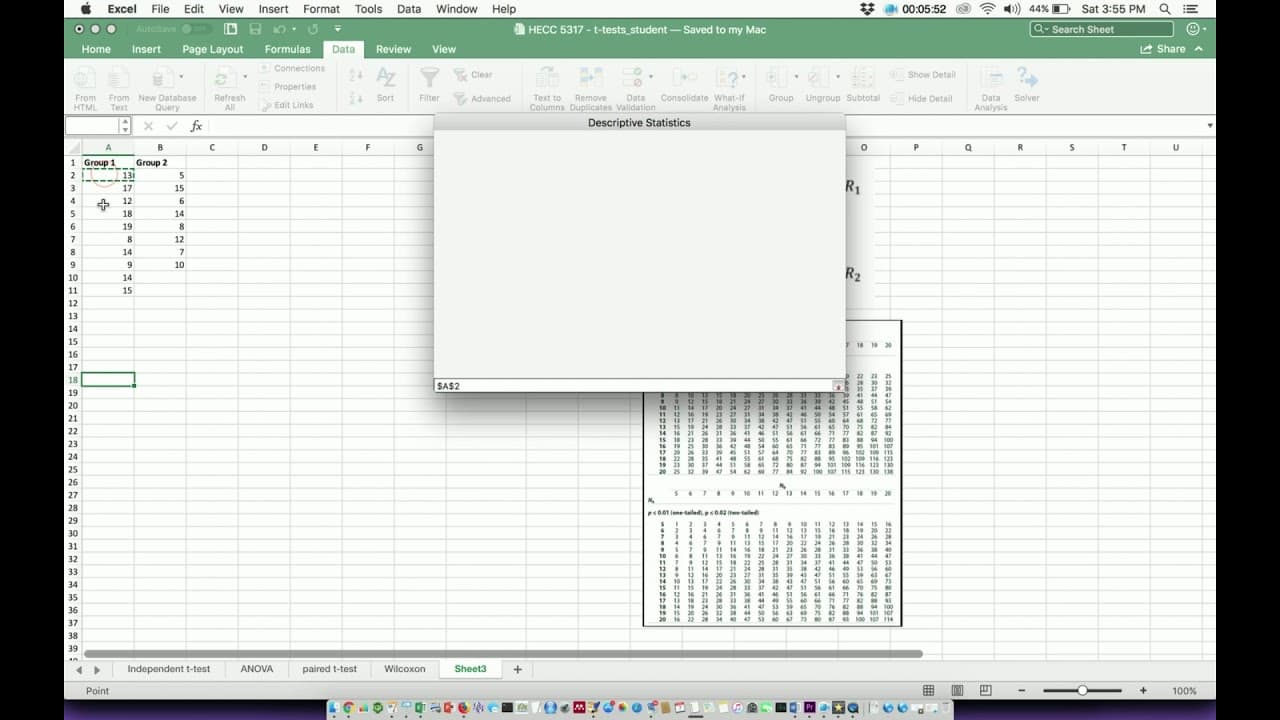Expand the Data Validation dropdown arrow
The image size is (1280, 720).
651,77
